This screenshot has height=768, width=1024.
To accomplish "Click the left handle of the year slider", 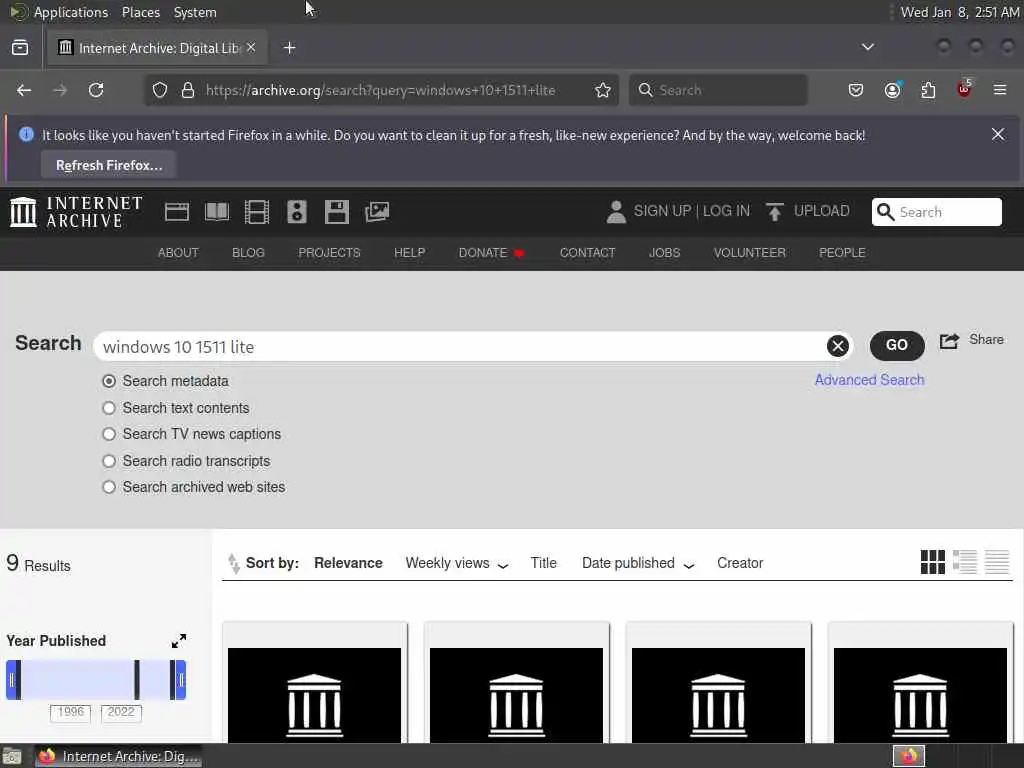I will (x=12, y=680).
